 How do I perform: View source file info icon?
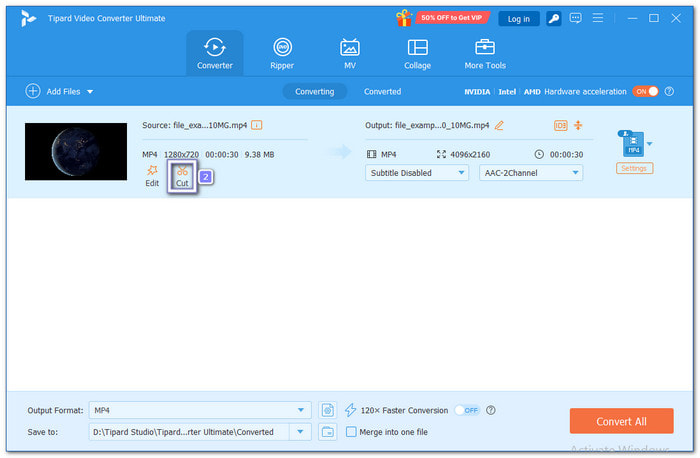pyautogui.click(x=257, y=125)
